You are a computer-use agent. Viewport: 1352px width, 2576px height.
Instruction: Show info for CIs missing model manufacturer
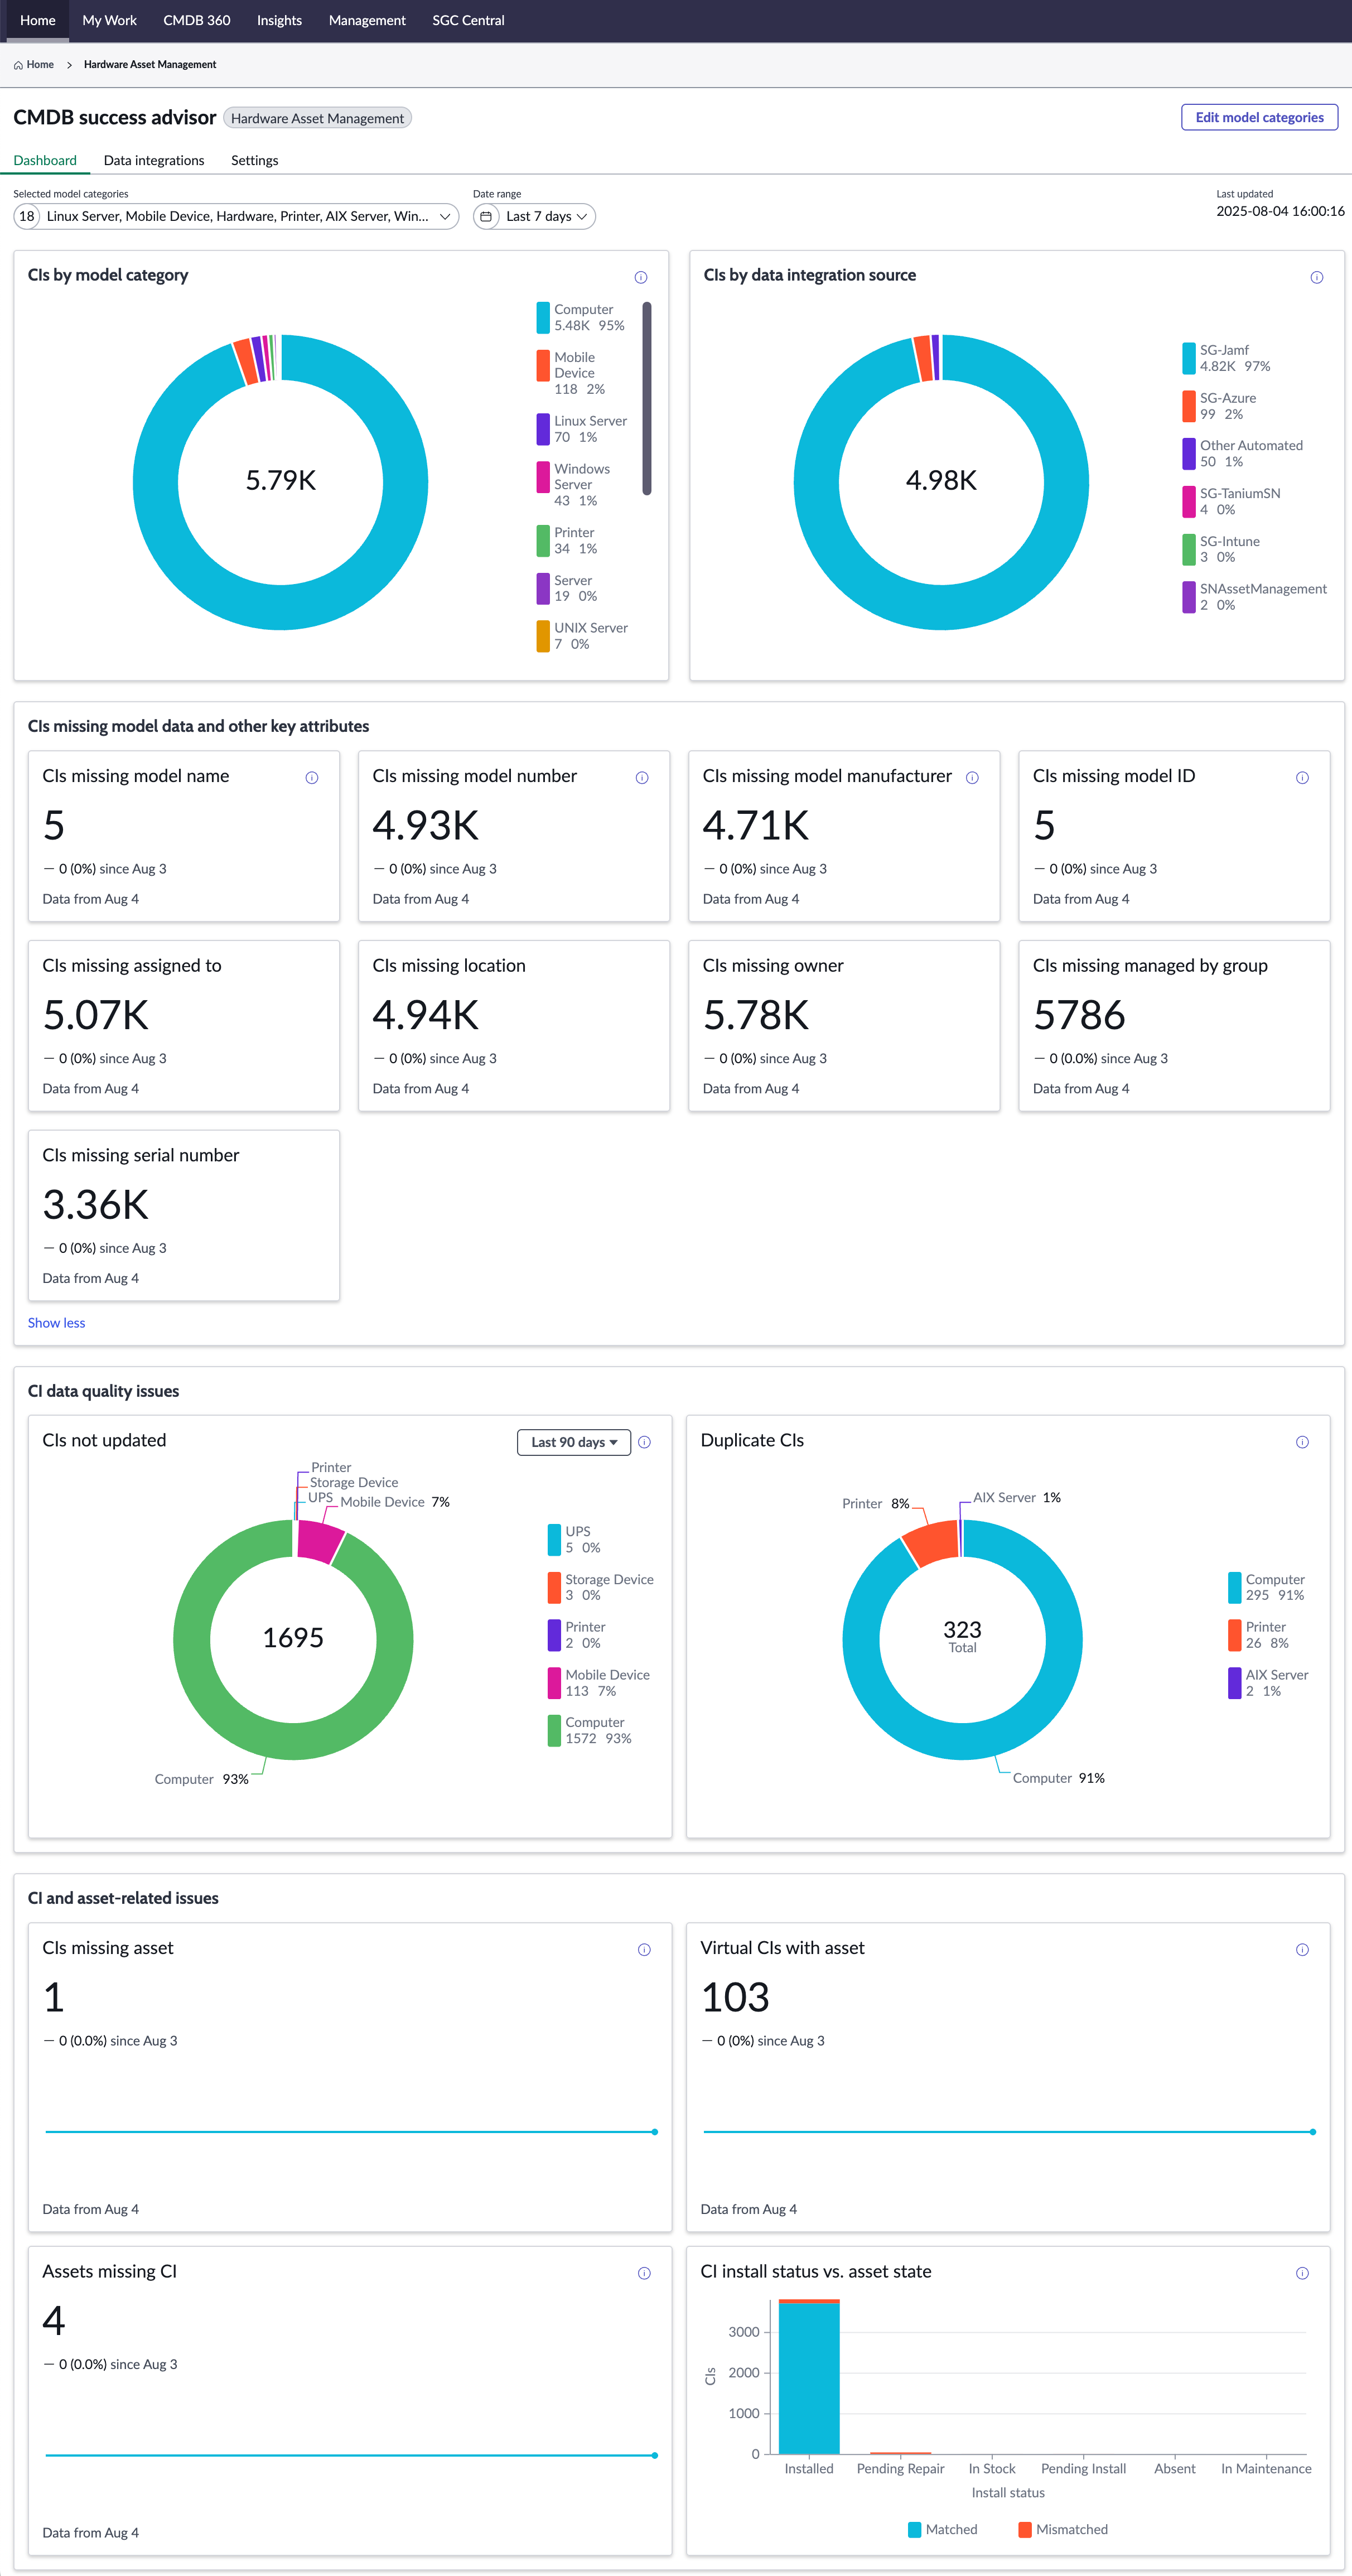[x=972, y=777]
